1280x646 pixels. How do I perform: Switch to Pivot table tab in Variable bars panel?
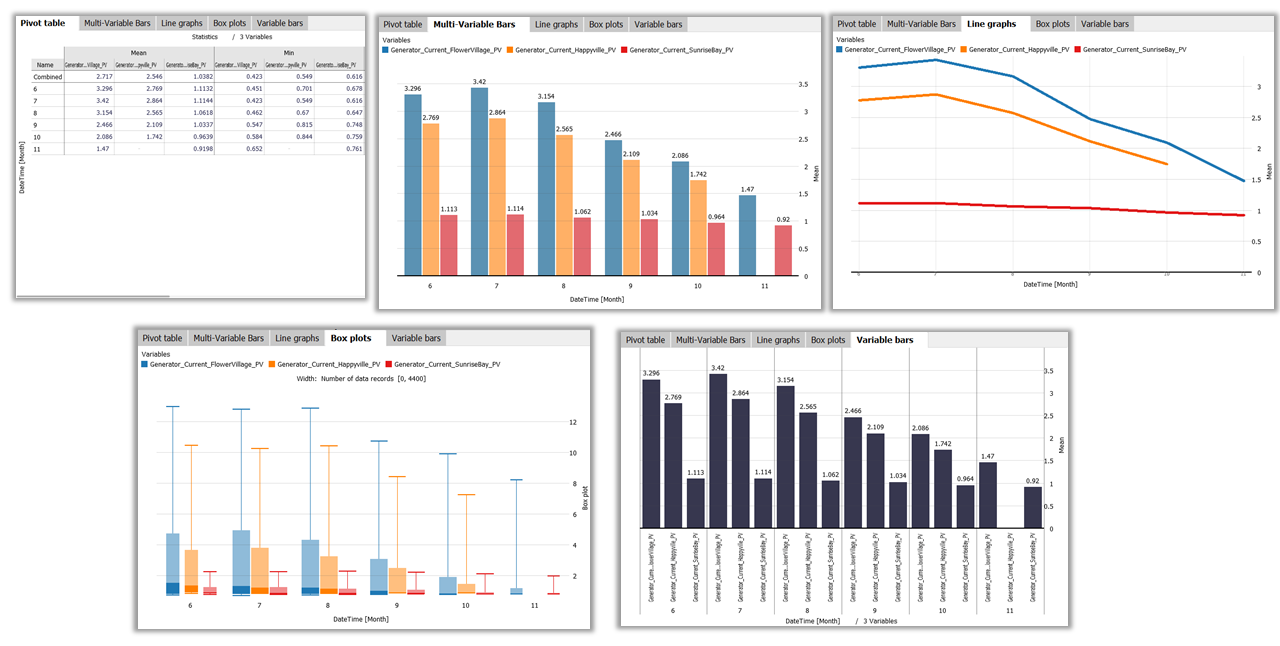tap(645, 340)
